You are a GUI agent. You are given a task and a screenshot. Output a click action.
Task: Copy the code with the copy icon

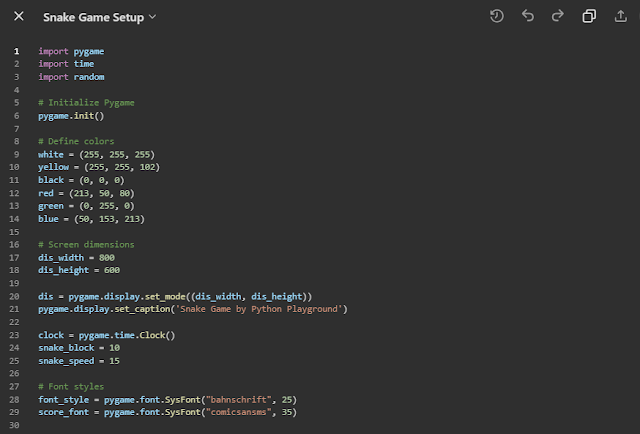tap(589, 16)
